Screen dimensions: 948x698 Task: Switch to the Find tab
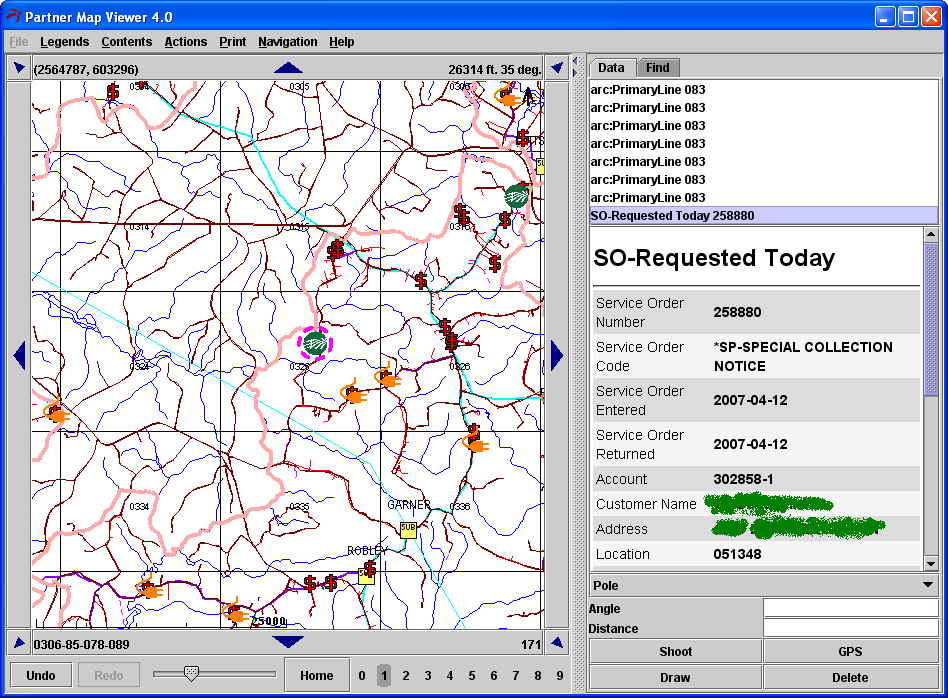coord(658,68)
